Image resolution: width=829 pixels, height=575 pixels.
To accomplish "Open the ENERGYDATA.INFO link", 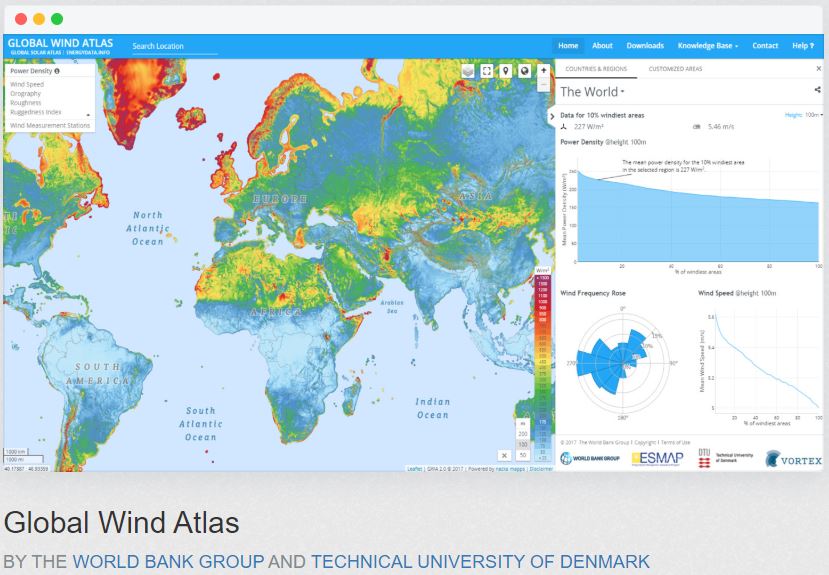I will pos(88,53).
